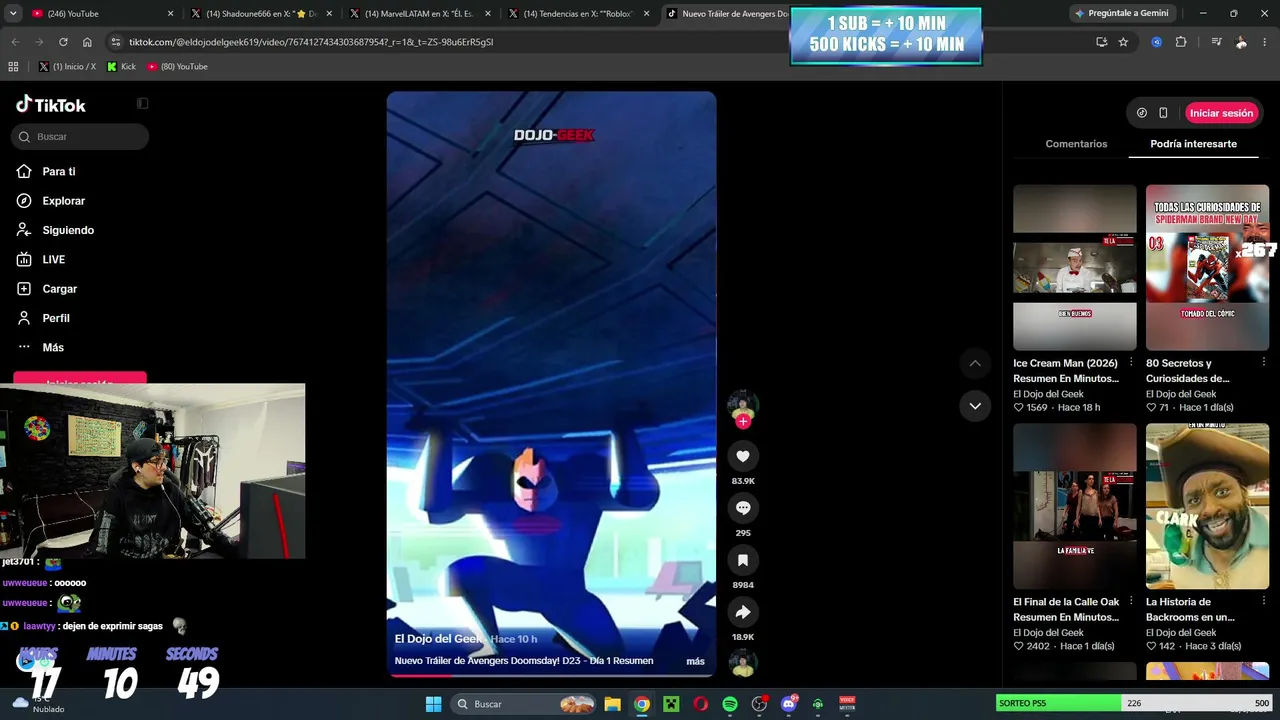
Task: Bookmark this page with the star icon
Action: pyautogui.click(x=1123, y=42)
